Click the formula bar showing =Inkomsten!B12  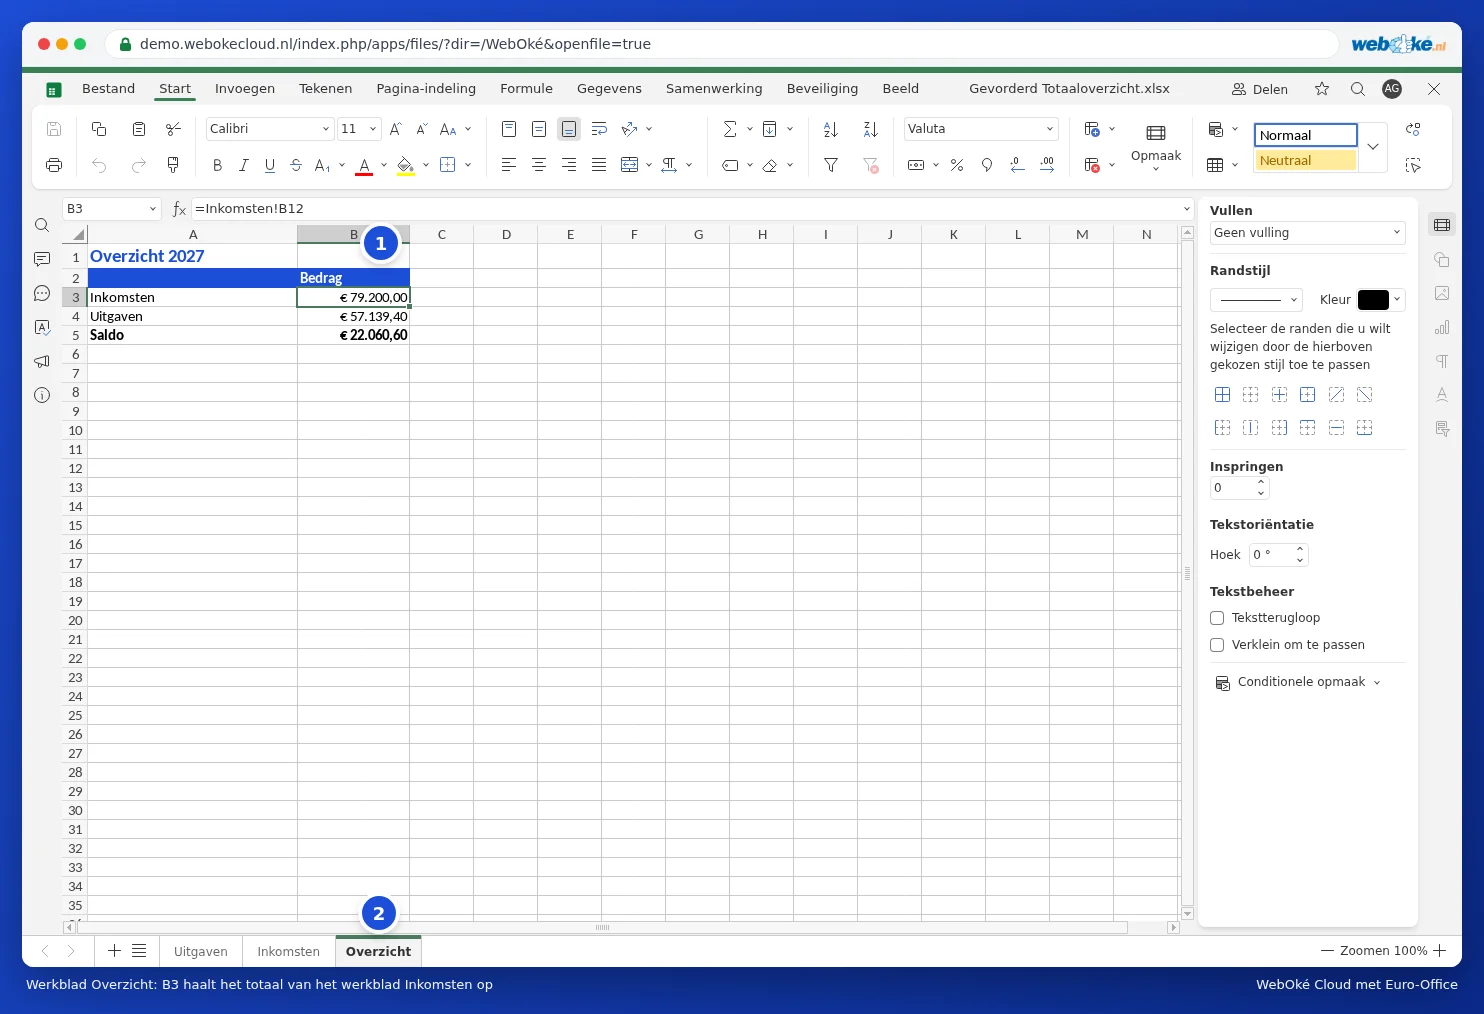point(685,209)
